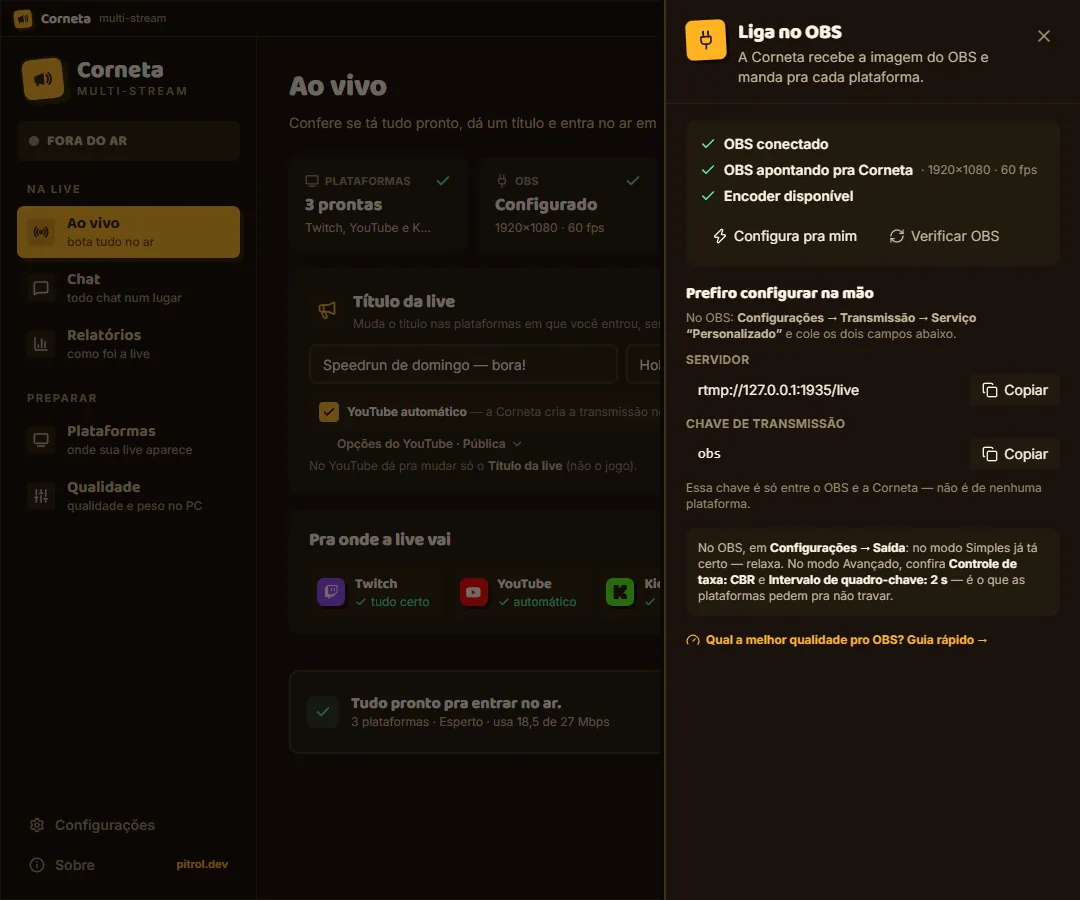The image size is (1080, 900).
Task: Copy the server rtmp address
Action: (1015, 390)
